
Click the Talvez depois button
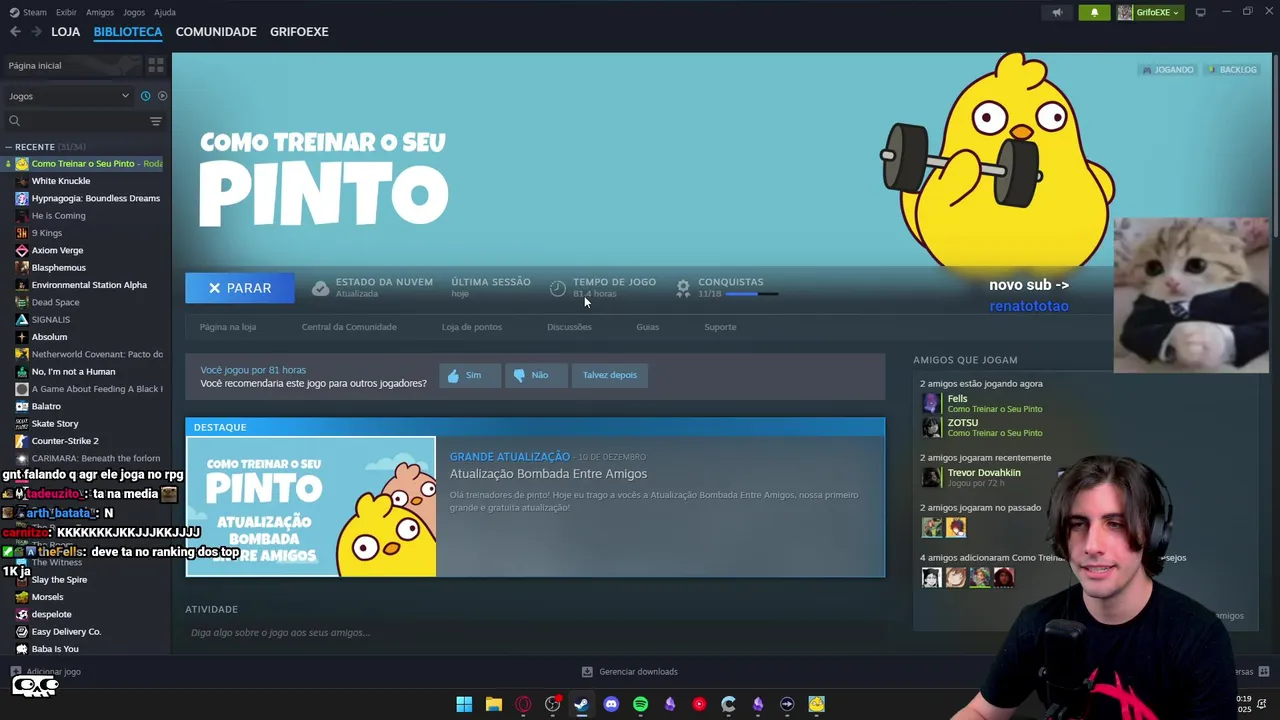[x=610, y=375]
